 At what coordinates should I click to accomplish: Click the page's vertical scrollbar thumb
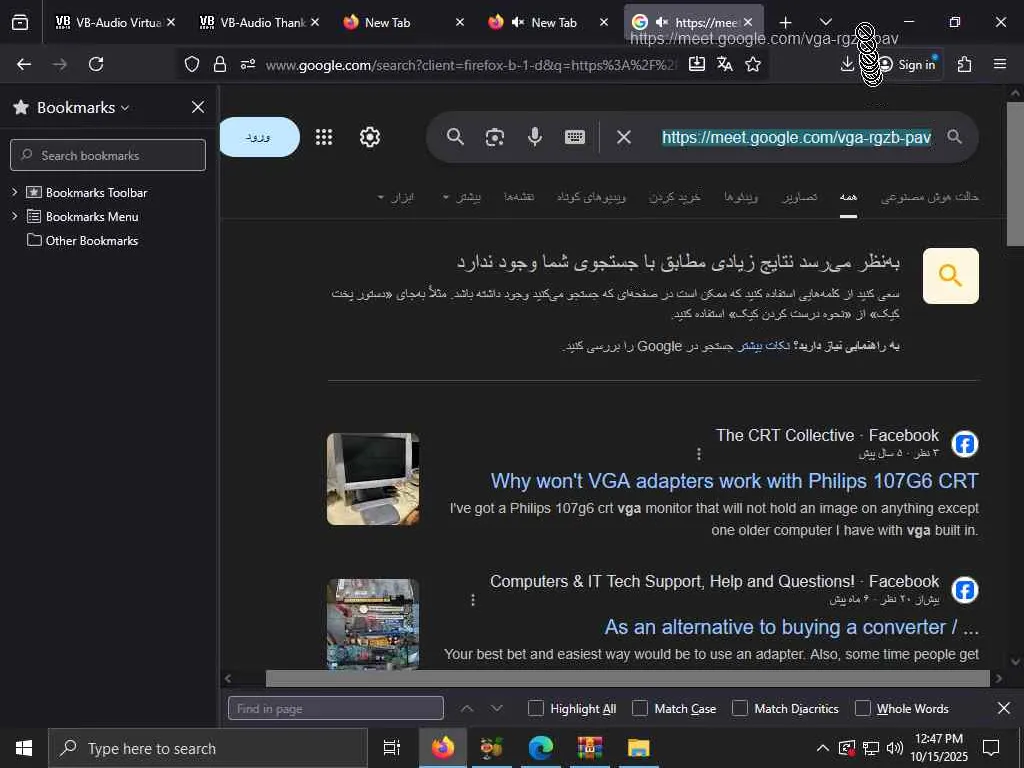tap(1015, 174)
